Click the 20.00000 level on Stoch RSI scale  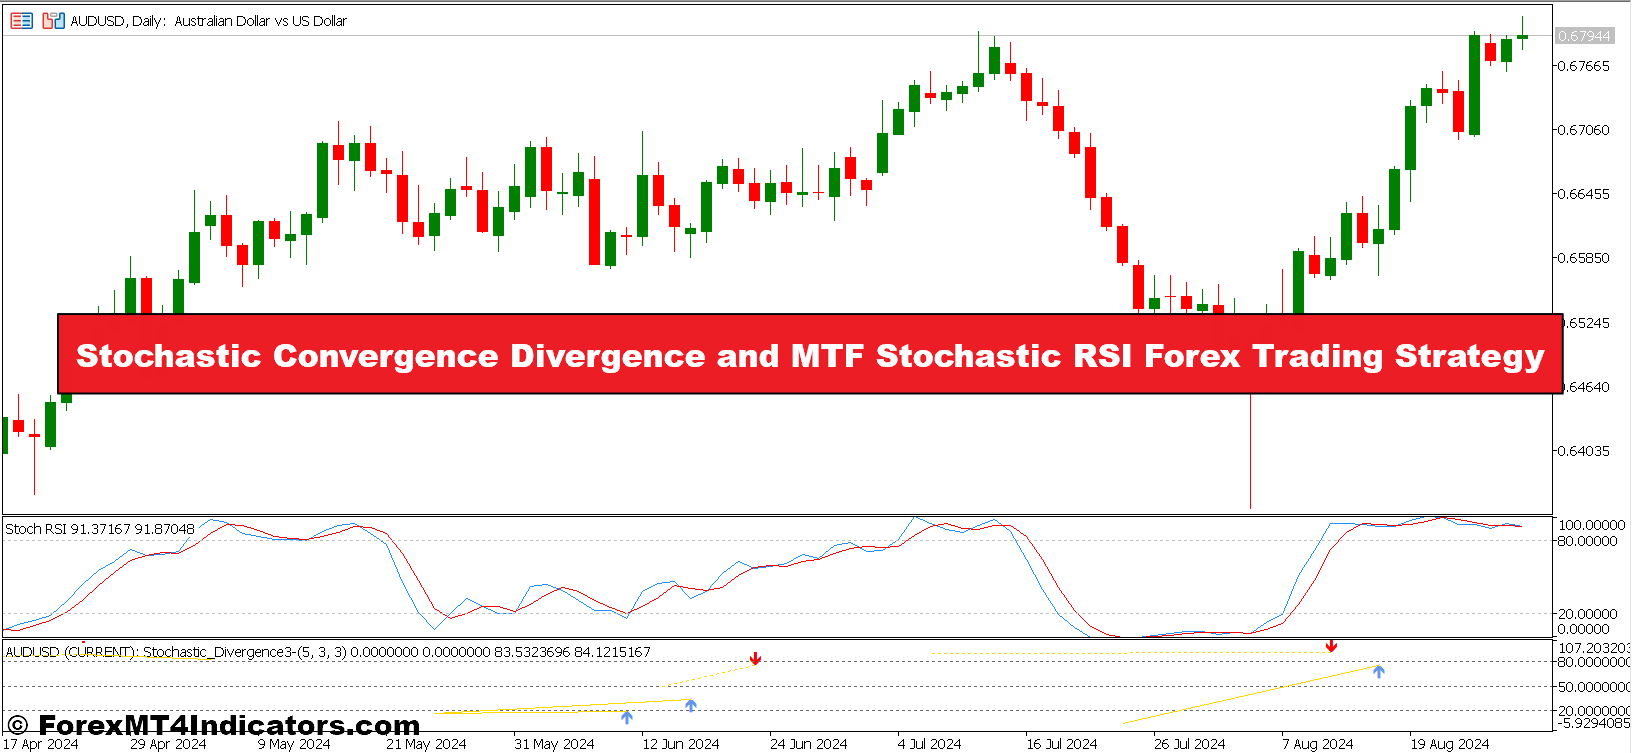pos(1587,614)
